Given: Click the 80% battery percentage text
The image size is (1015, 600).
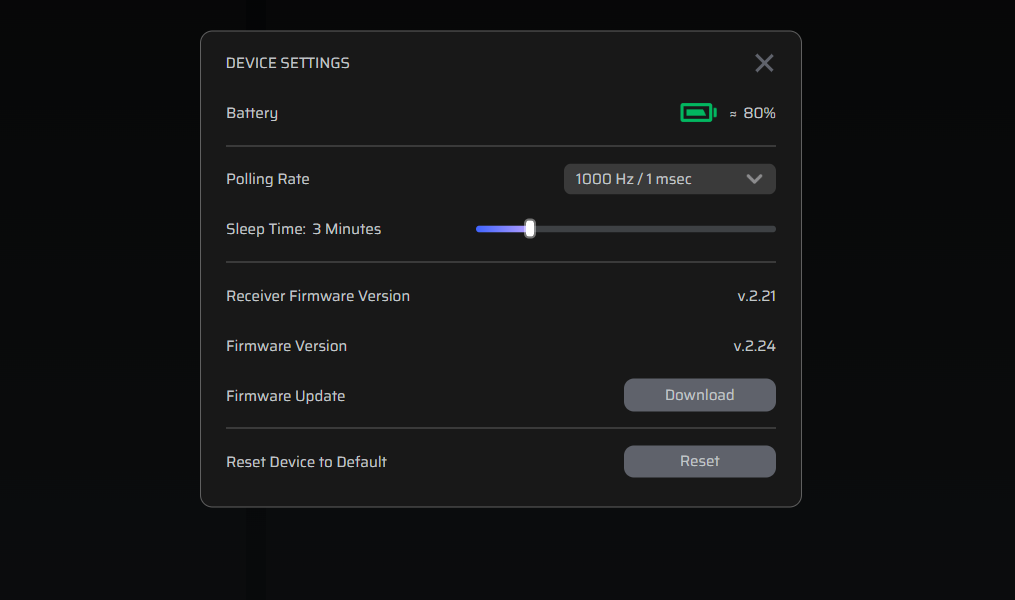Looking at the screenshot, I should click(759, 113).
